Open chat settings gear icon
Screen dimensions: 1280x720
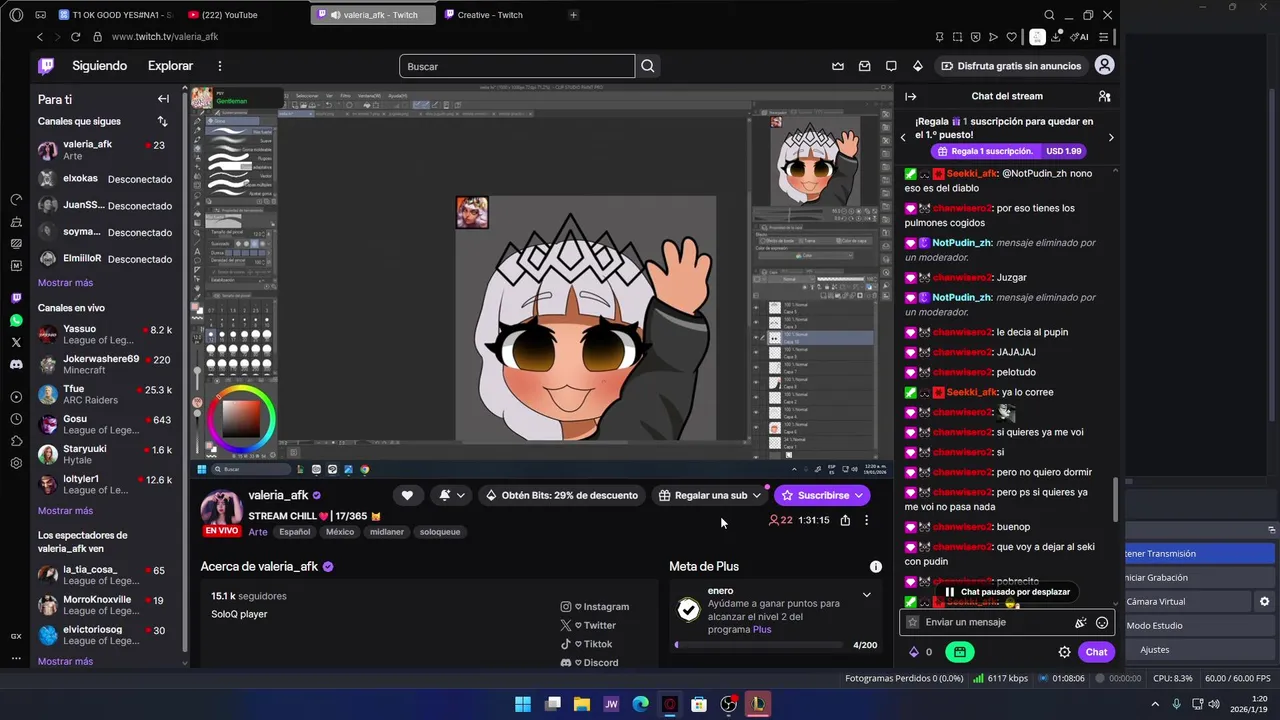[x=1064, y=652]
